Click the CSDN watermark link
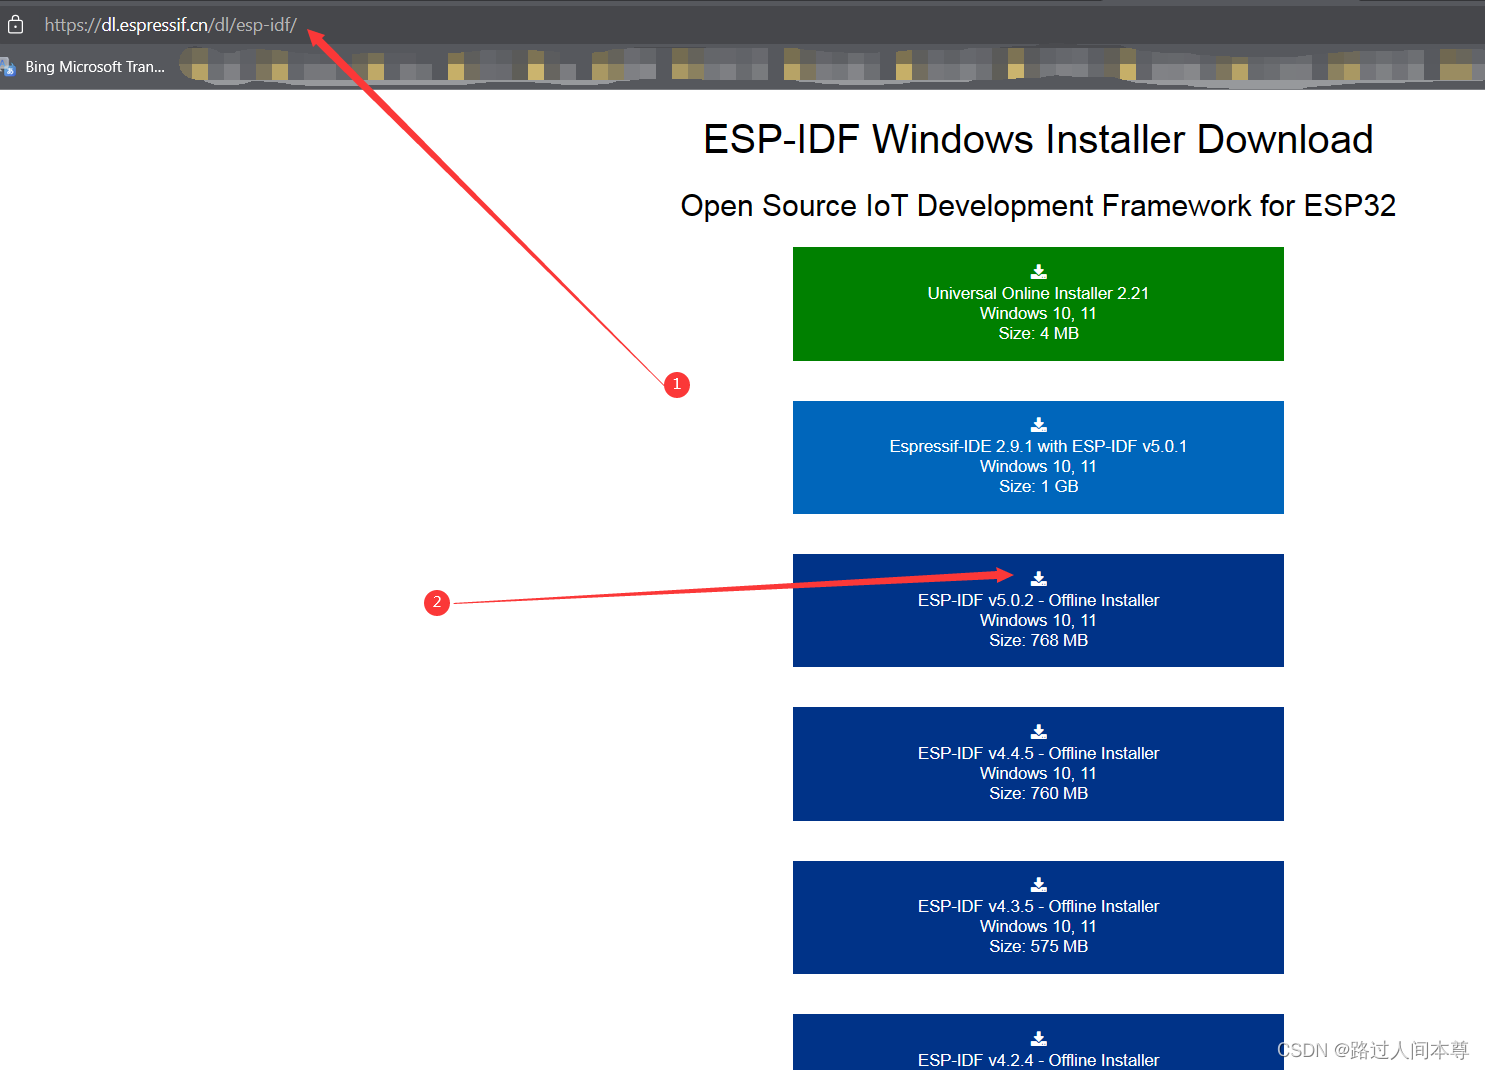1485x1070 pixels. [1372, 1050]
